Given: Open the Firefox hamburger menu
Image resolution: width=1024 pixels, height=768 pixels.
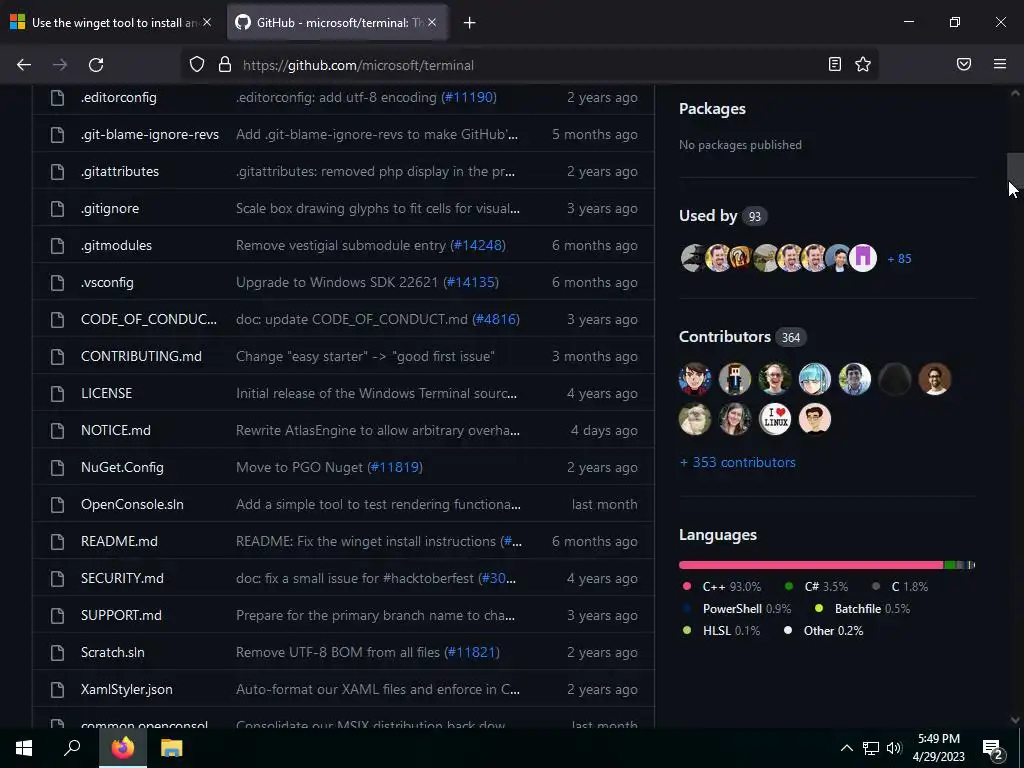Looking at the screenshot, I should coord(1000,64).
